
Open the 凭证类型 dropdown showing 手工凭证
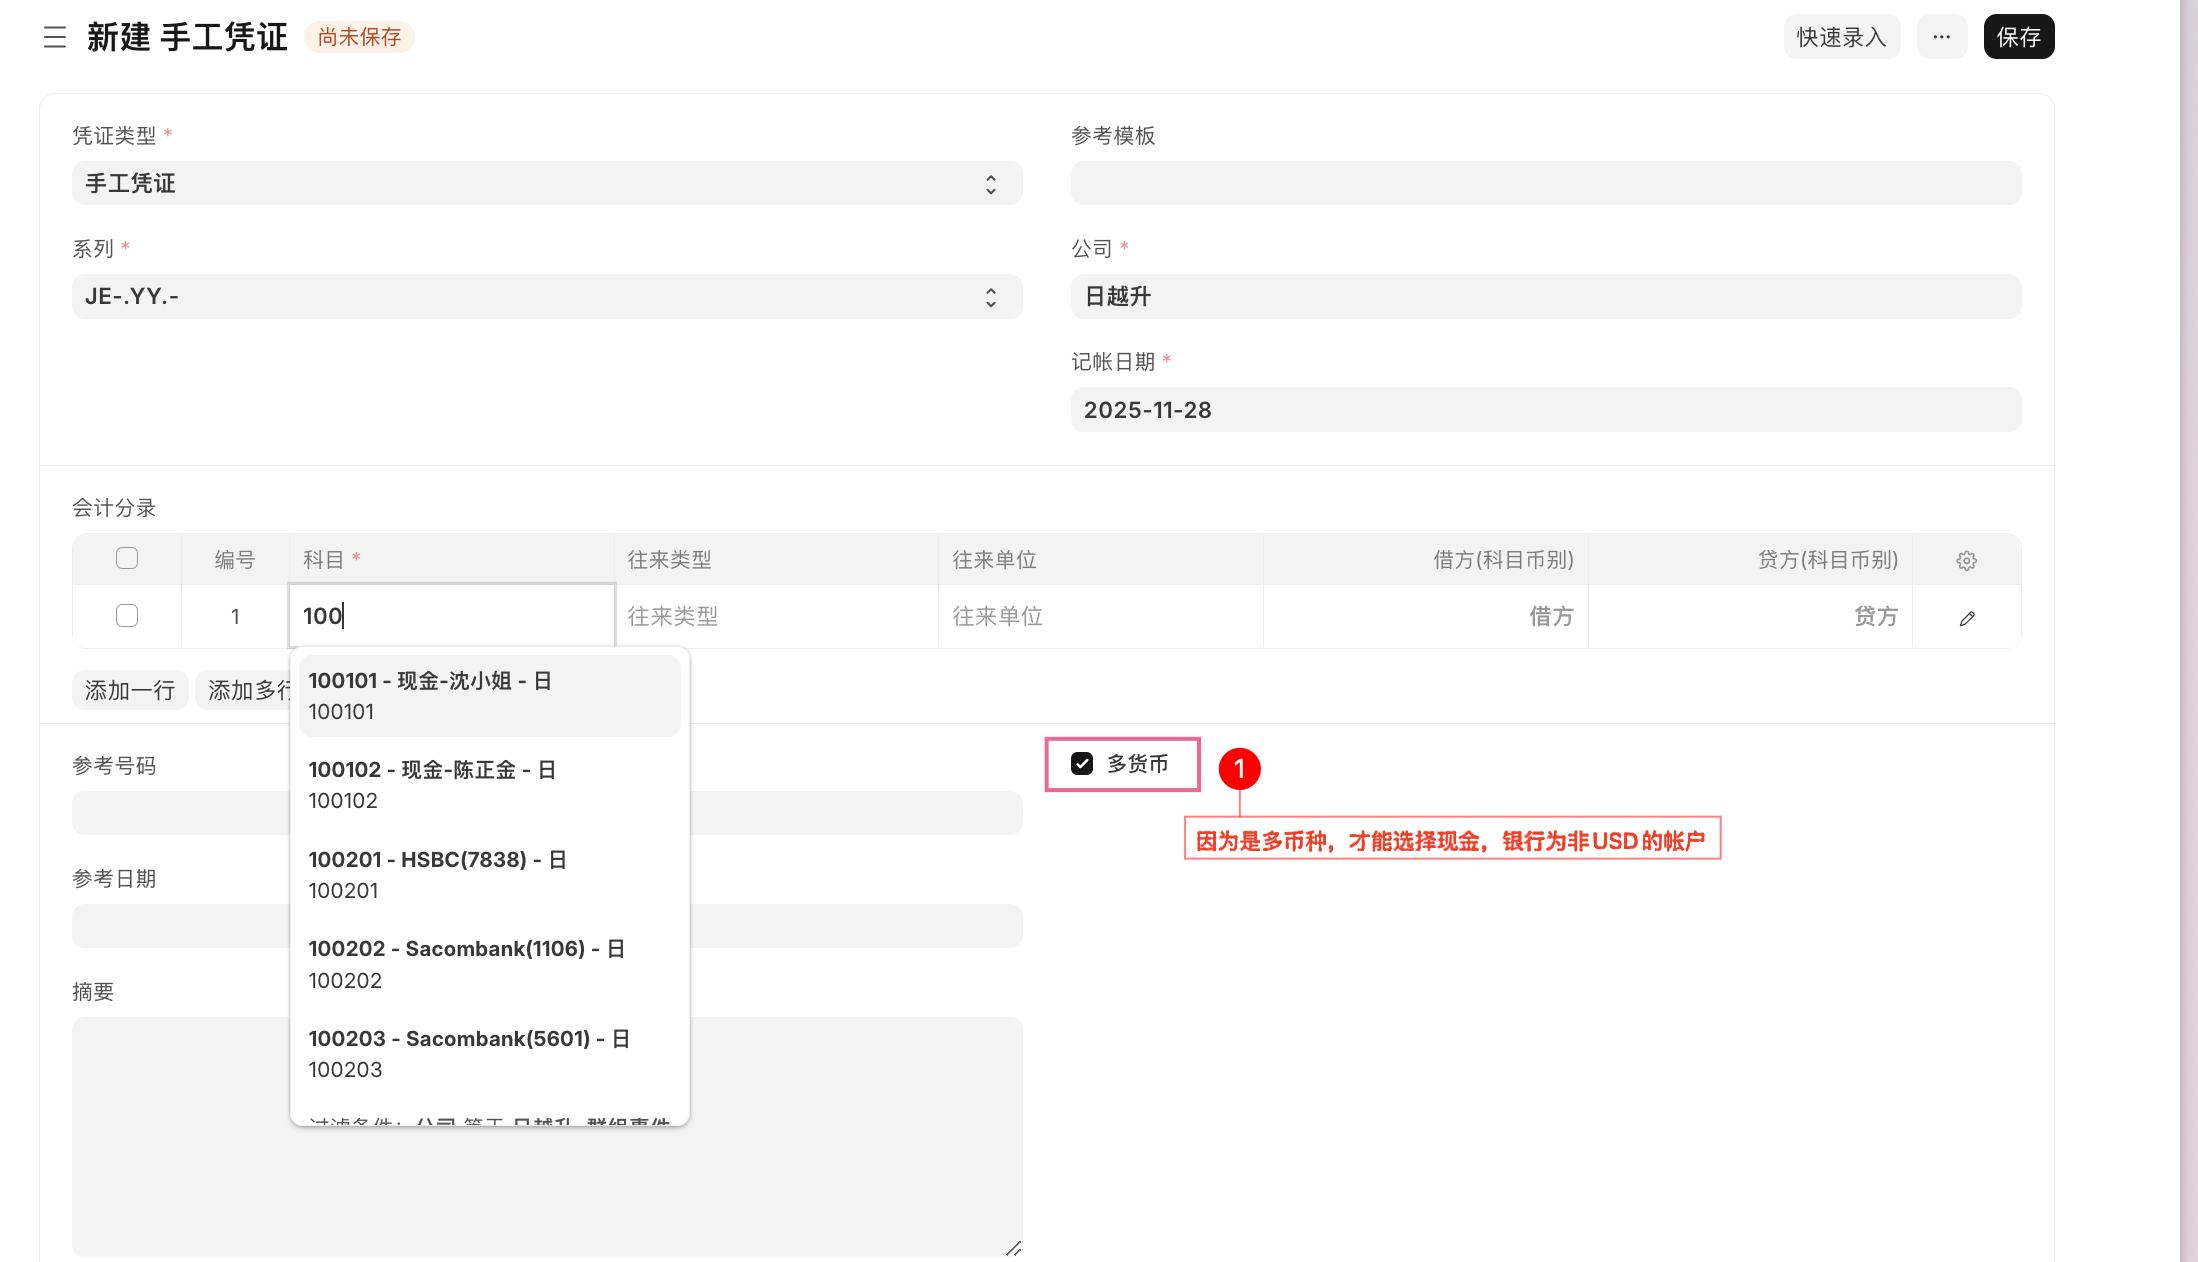pyautogui.click(x=546, y=184)
